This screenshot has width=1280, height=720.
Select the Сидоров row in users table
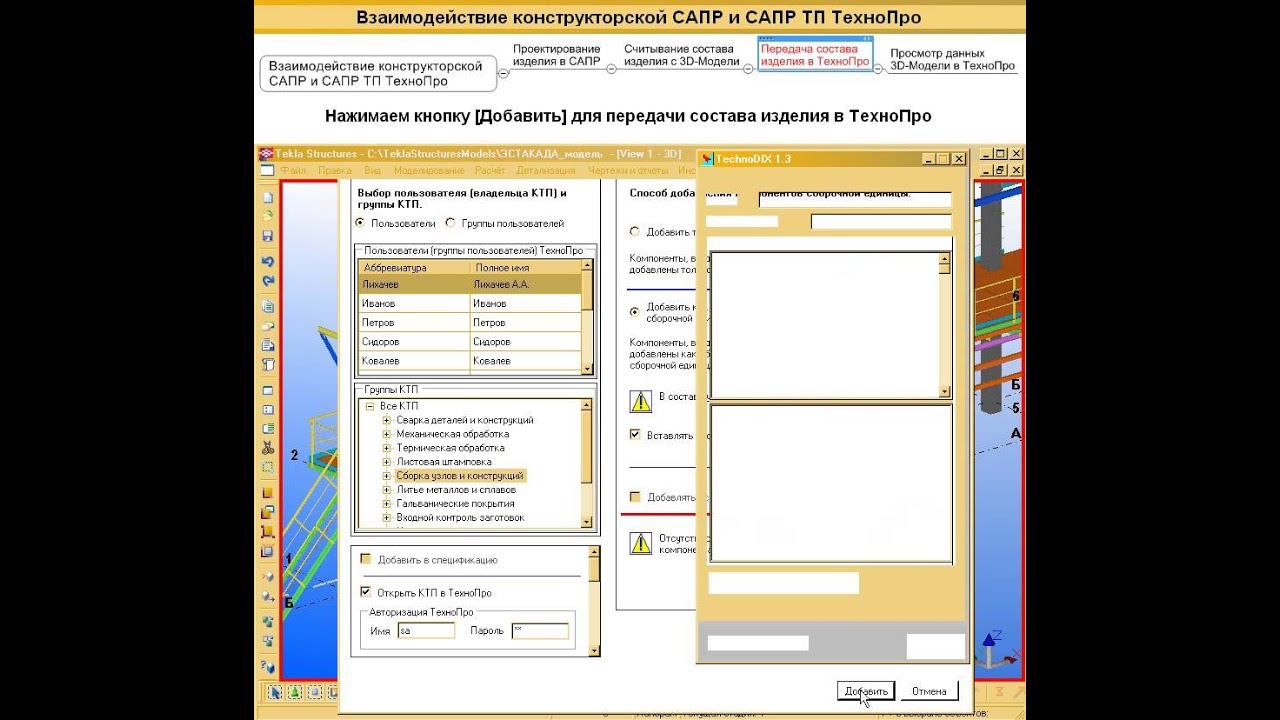[x=470, y=341]
